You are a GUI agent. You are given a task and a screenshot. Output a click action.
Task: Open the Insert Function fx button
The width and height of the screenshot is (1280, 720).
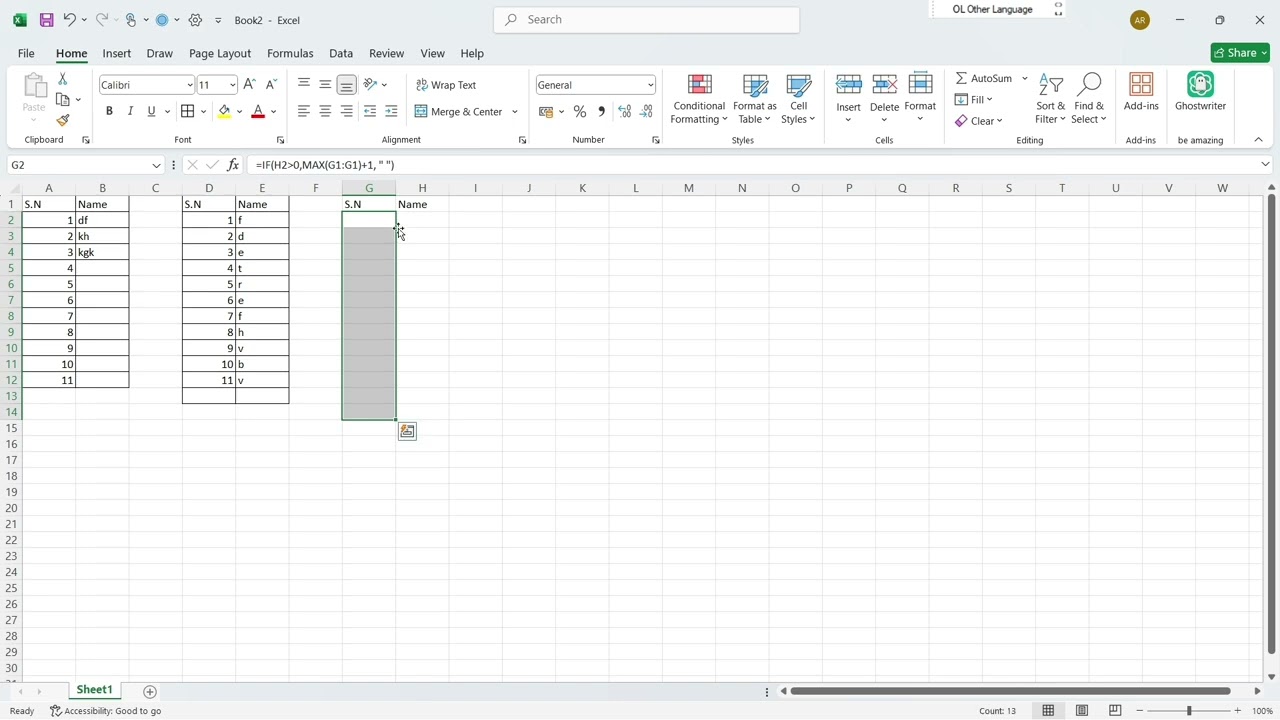[x=233, y=165]
